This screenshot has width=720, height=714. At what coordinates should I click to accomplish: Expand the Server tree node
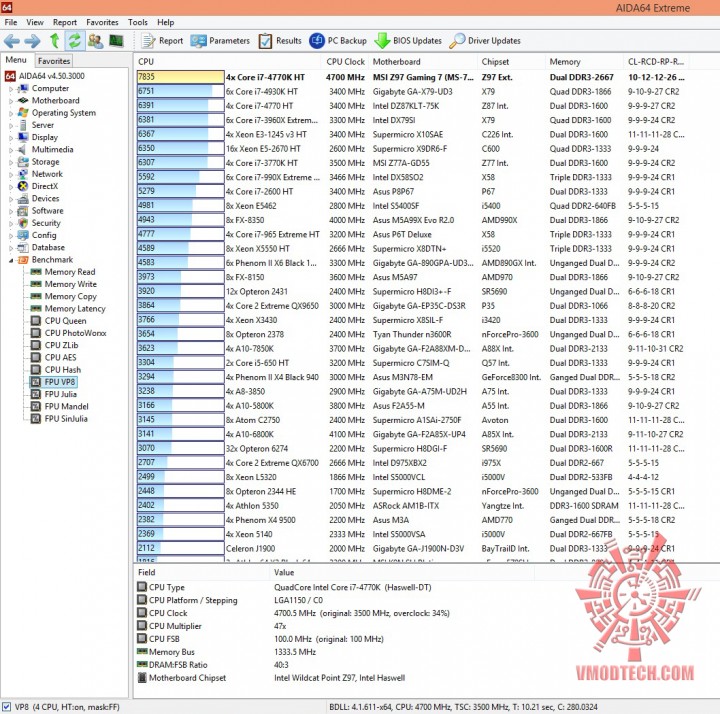tap(11, 125)
